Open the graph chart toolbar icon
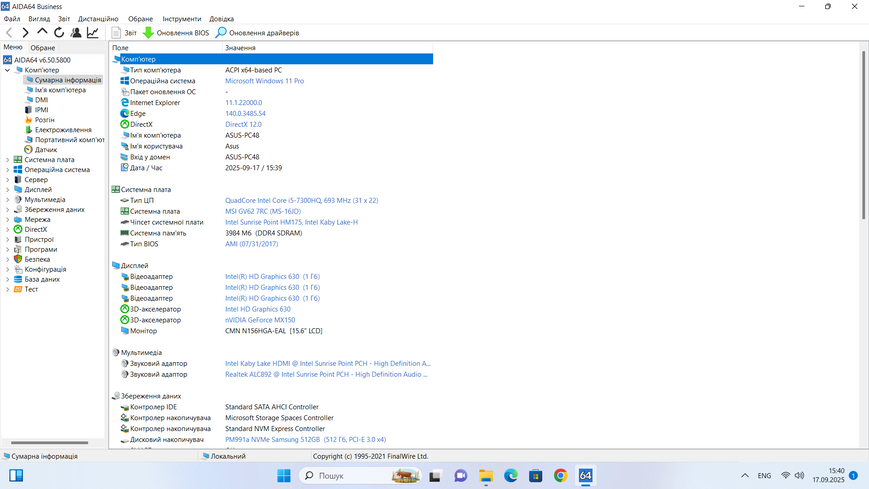The width and height of the screenshot is (869, 489). [93, 33]
